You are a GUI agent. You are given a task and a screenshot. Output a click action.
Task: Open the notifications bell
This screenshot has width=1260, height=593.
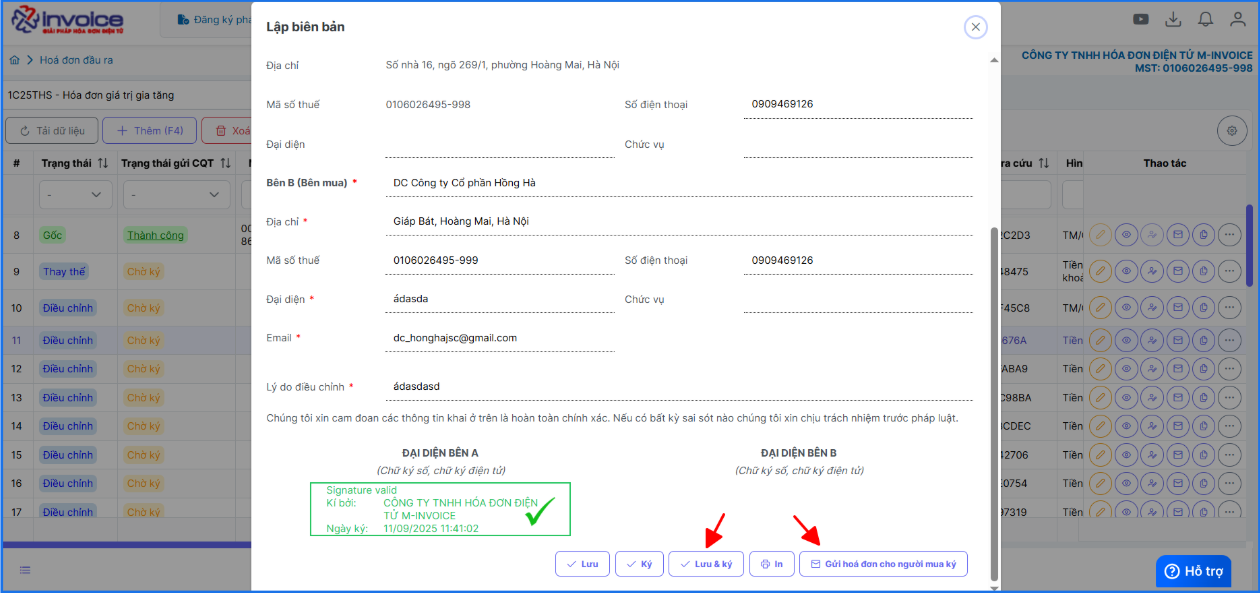[1206, 19]
